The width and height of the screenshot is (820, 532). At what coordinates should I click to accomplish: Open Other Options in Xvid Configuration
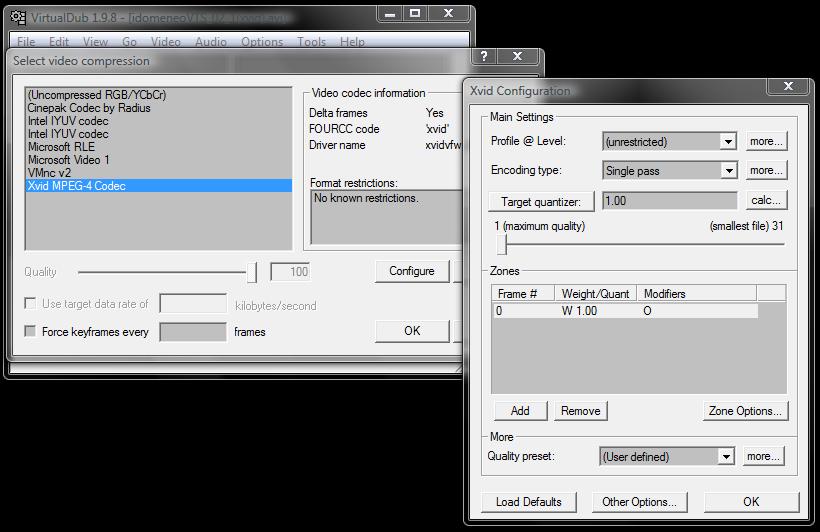point(639,502)
